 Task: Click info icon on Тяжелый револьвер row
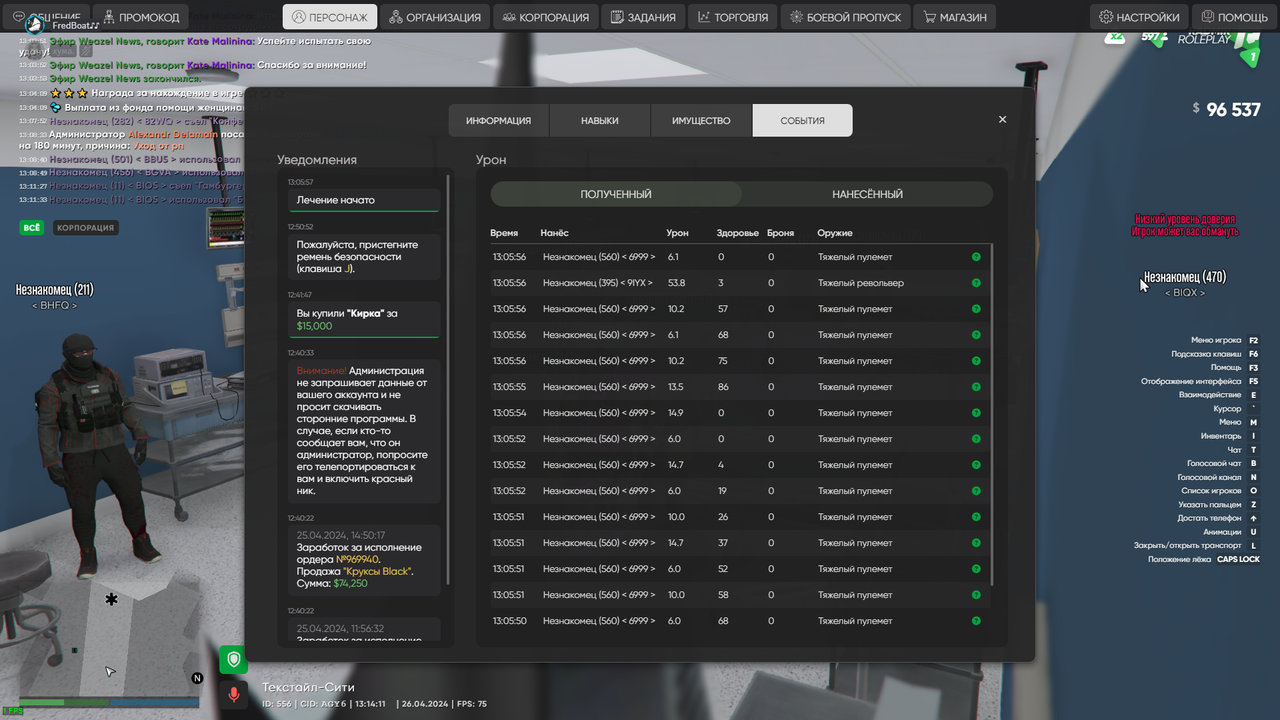click(x=976, y=283)
